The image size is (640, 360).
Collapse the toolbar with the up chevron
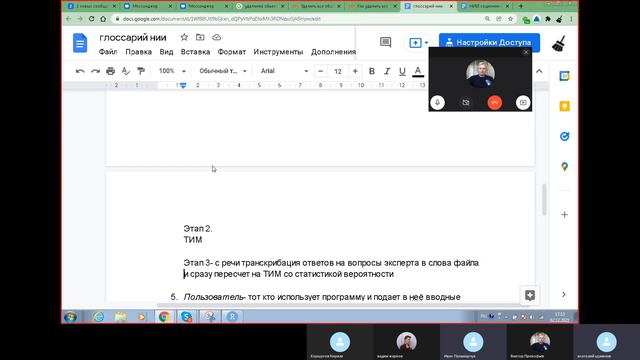point(539,71)
